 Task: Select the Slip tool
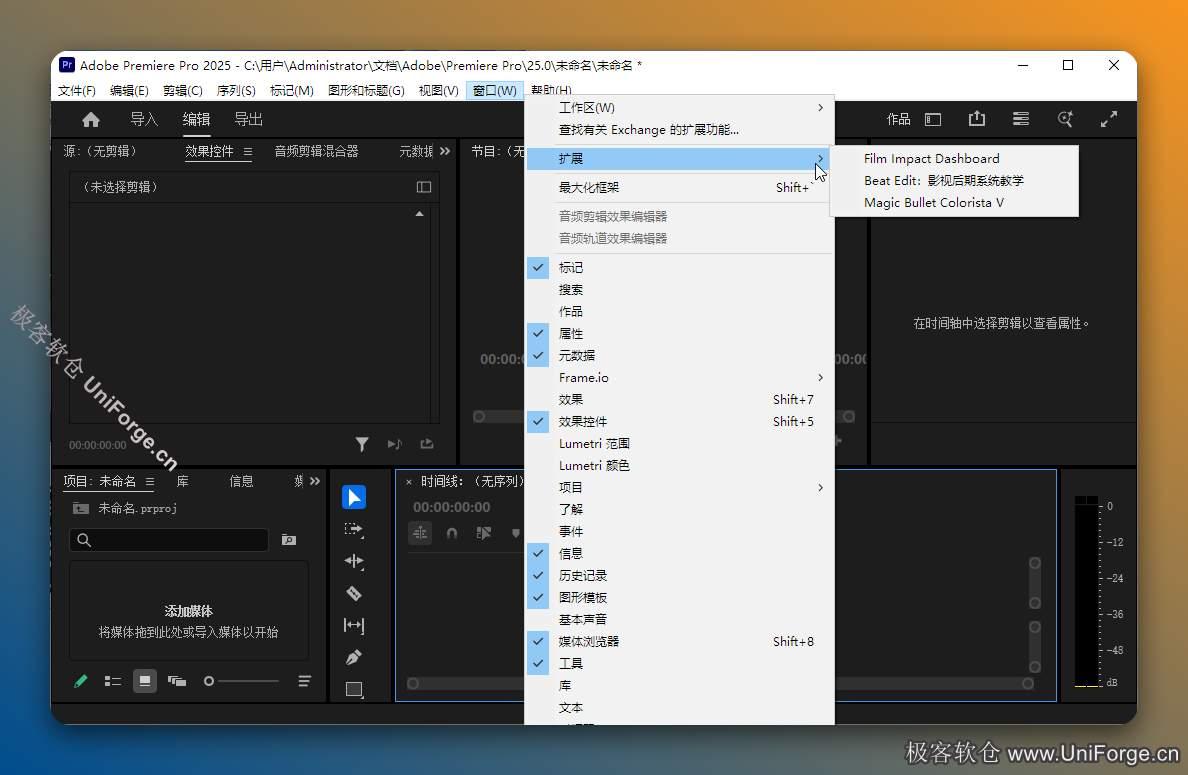354,625
